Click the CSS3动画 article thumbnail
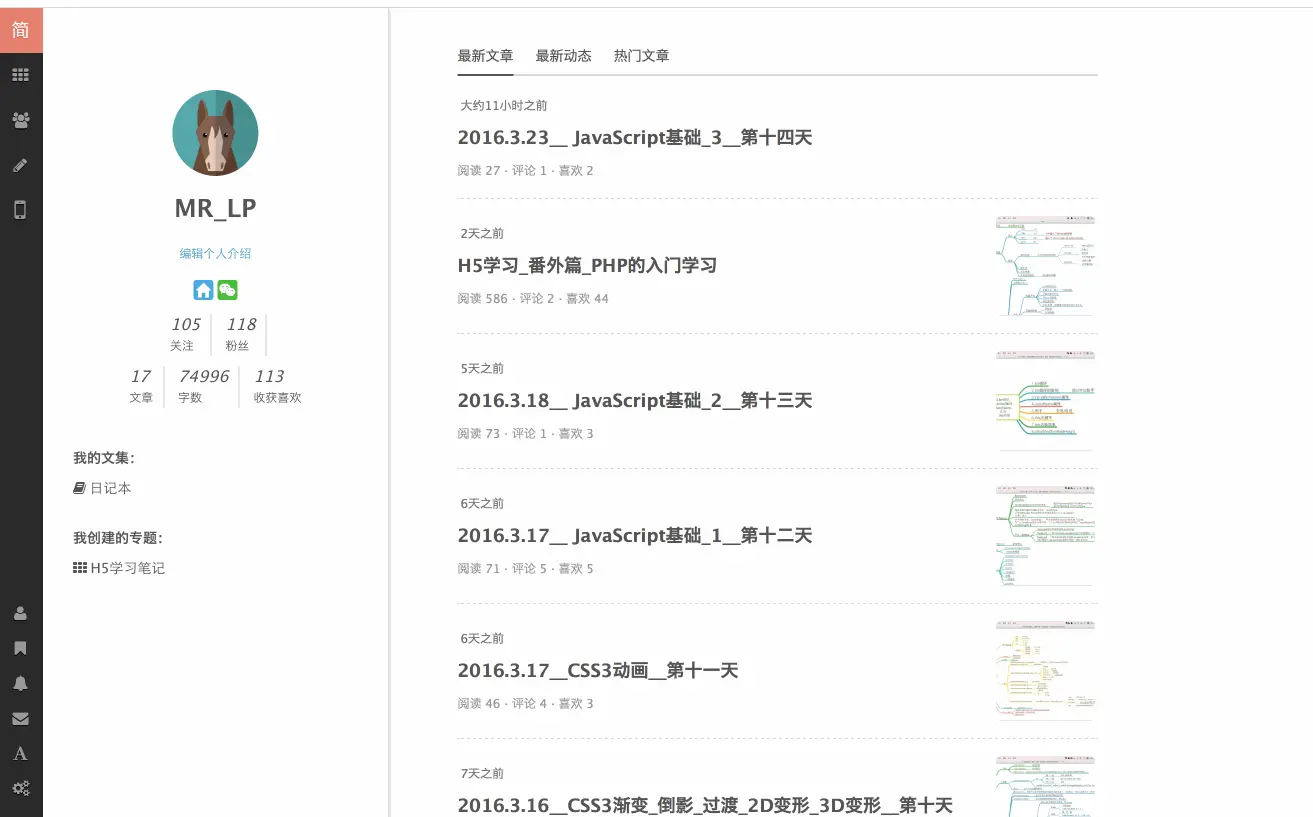This screenshot has height=817, width=1313. pos(1046,671)
